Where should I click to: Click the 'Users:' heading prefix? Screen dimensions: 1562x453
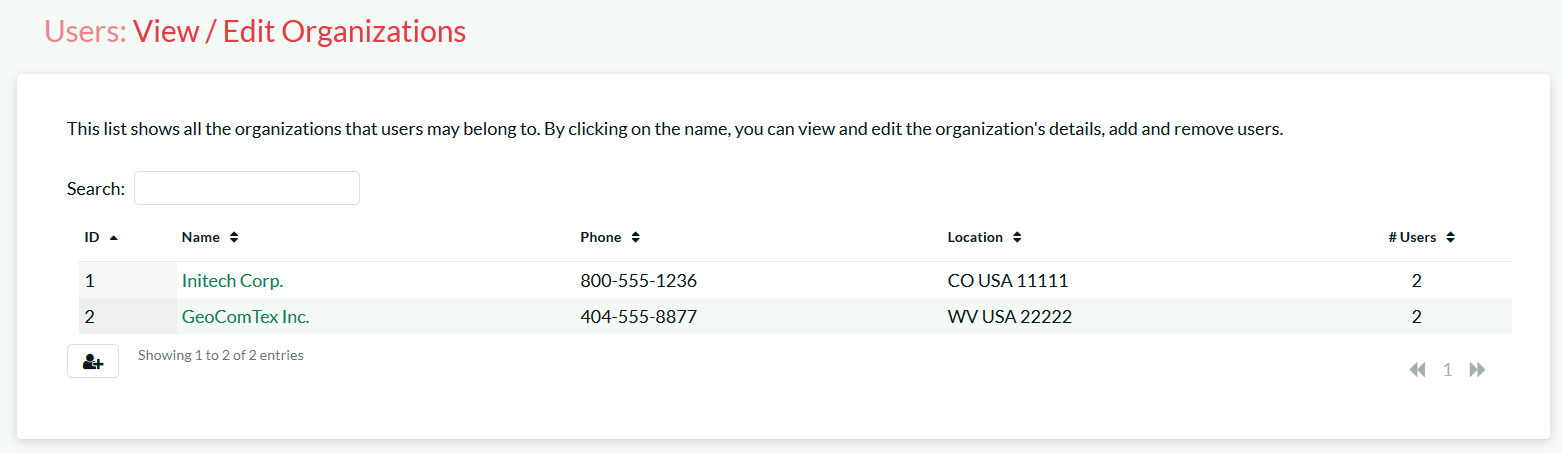85,32
